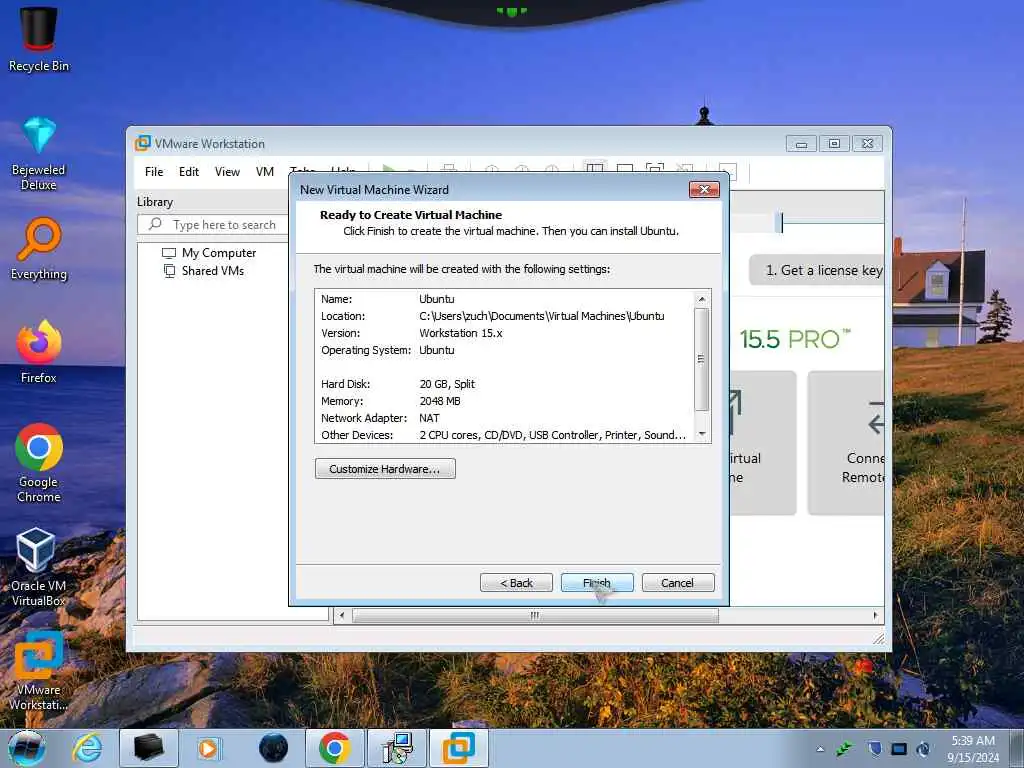Viewport: 1024px width, 768px height.
Task: Open black box app in taskbar
Action: point(149,748)
